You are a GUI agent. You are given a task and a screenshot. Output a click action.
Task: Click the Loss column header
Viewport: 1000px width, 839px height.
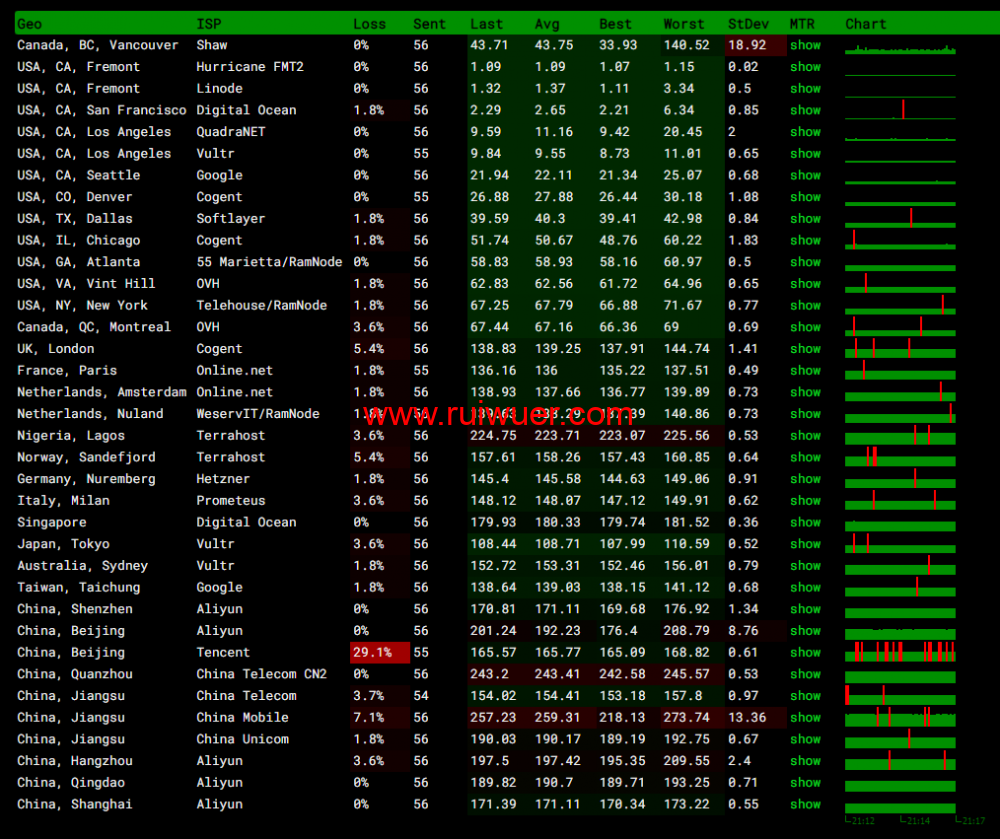point(369,24)
